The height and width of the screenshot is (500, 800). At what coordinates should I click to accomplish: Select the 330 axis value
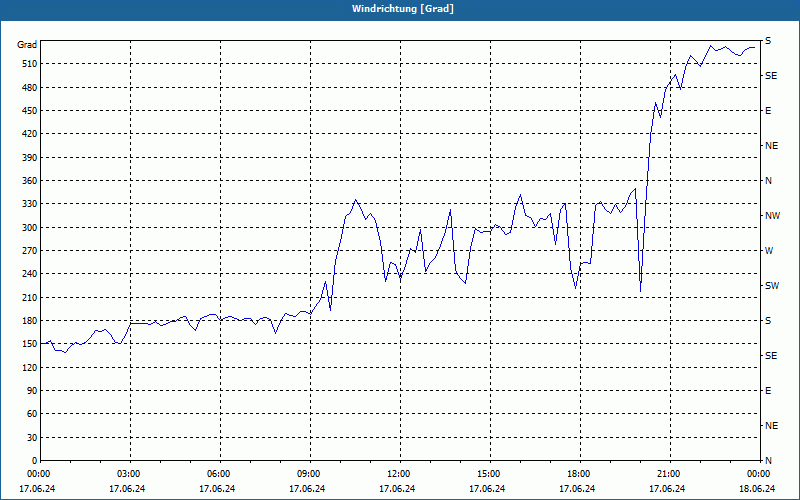tap(29, 204)
